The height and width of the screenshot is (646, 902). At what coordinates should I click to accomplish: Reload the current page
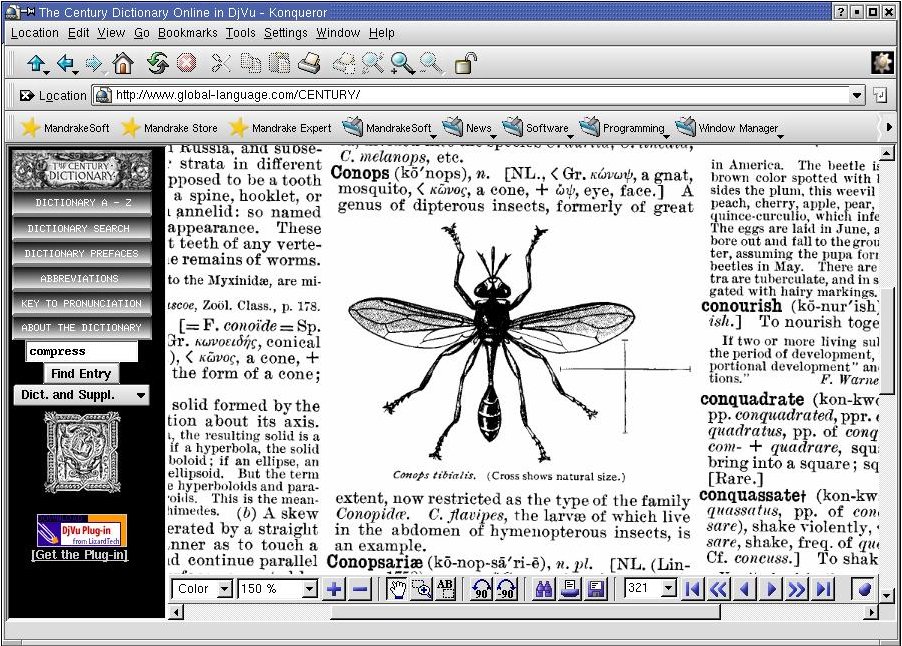coord(156,63)
